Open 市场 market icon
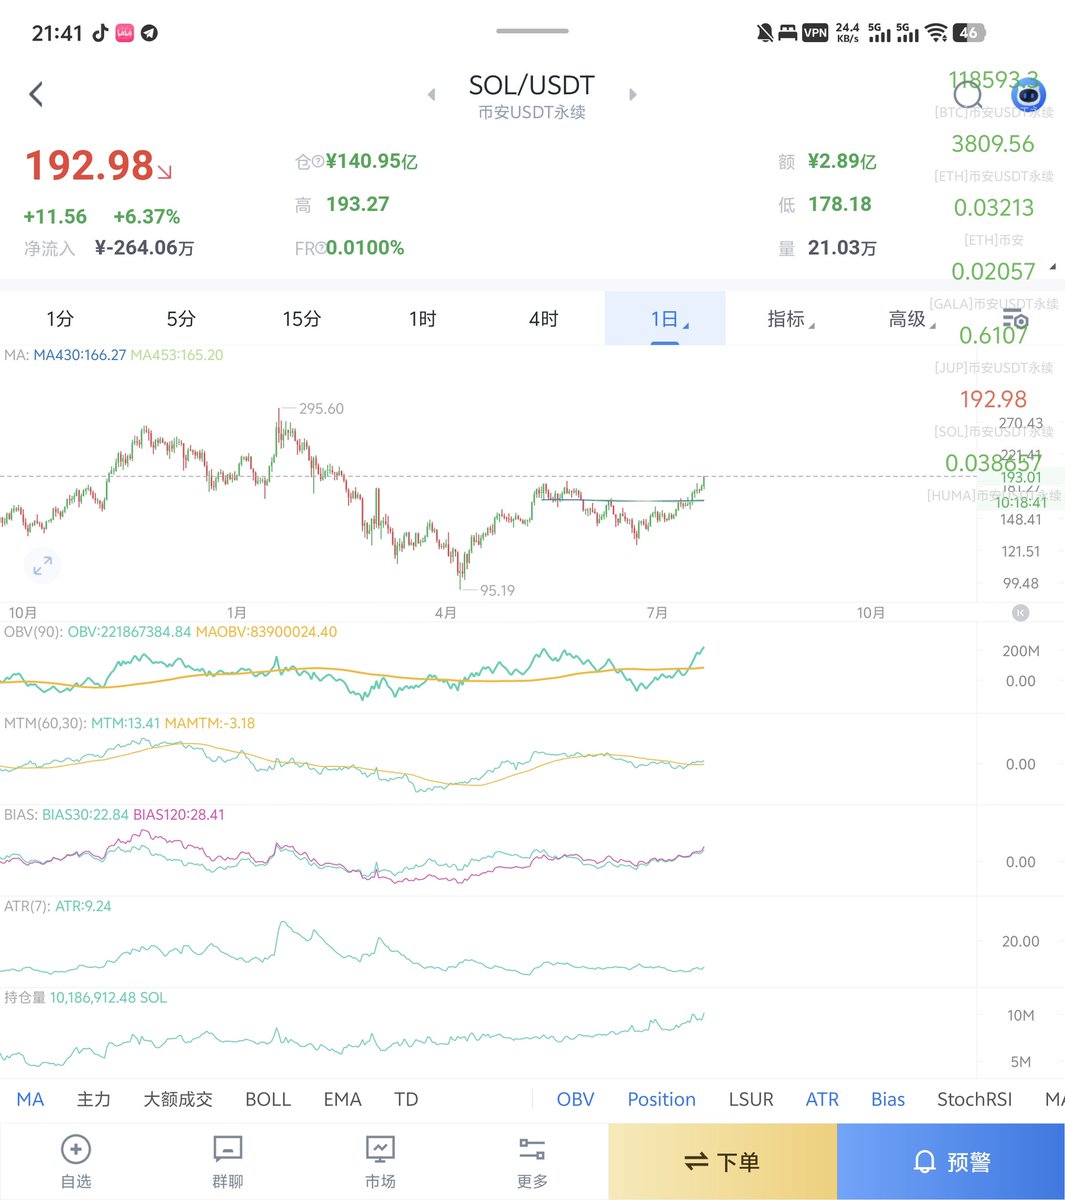 coord(380,1149)
